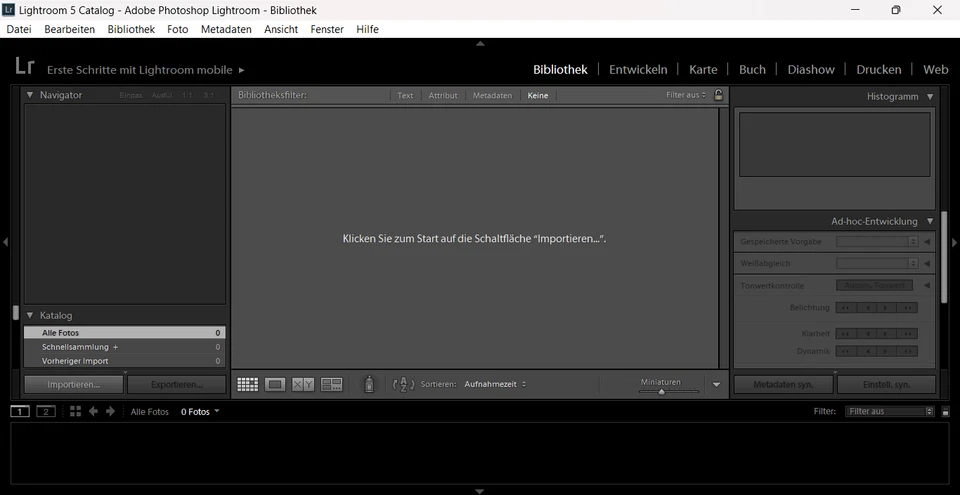The image size is (960, 495).
Task: Collapse the Histogramm panel
Action: point(930,97)
